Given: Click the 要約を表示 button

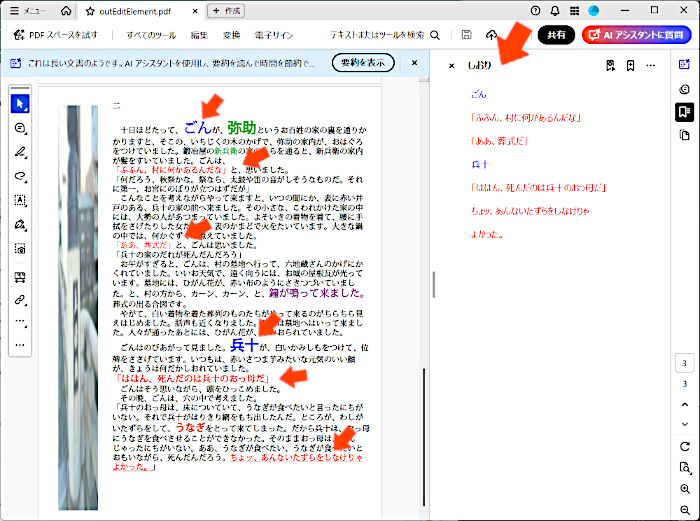Looking at the screenshot, I should pyautogui.click(x=363, y=63).
